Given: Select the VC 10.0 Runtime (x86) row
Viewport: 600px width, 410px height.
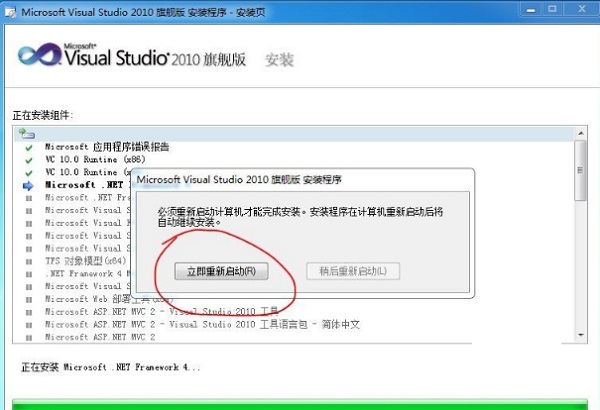Looking at the screenshot, I should [x=95, y=160].
